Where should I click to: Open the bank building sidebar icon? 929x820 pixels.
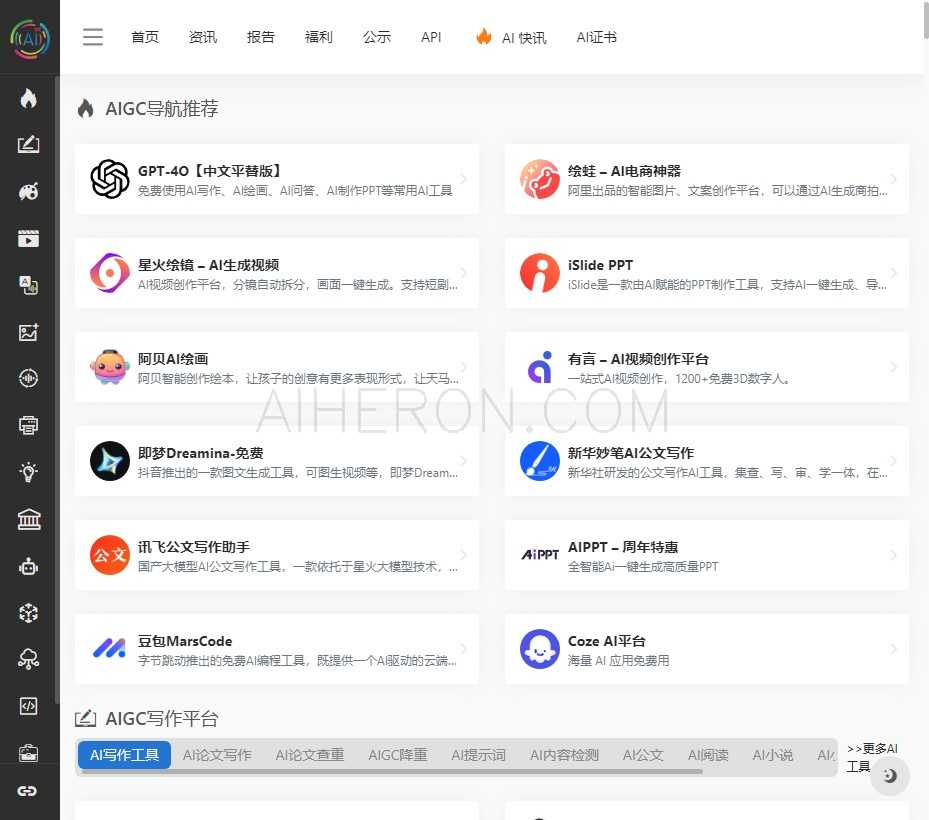pos(28,519)
